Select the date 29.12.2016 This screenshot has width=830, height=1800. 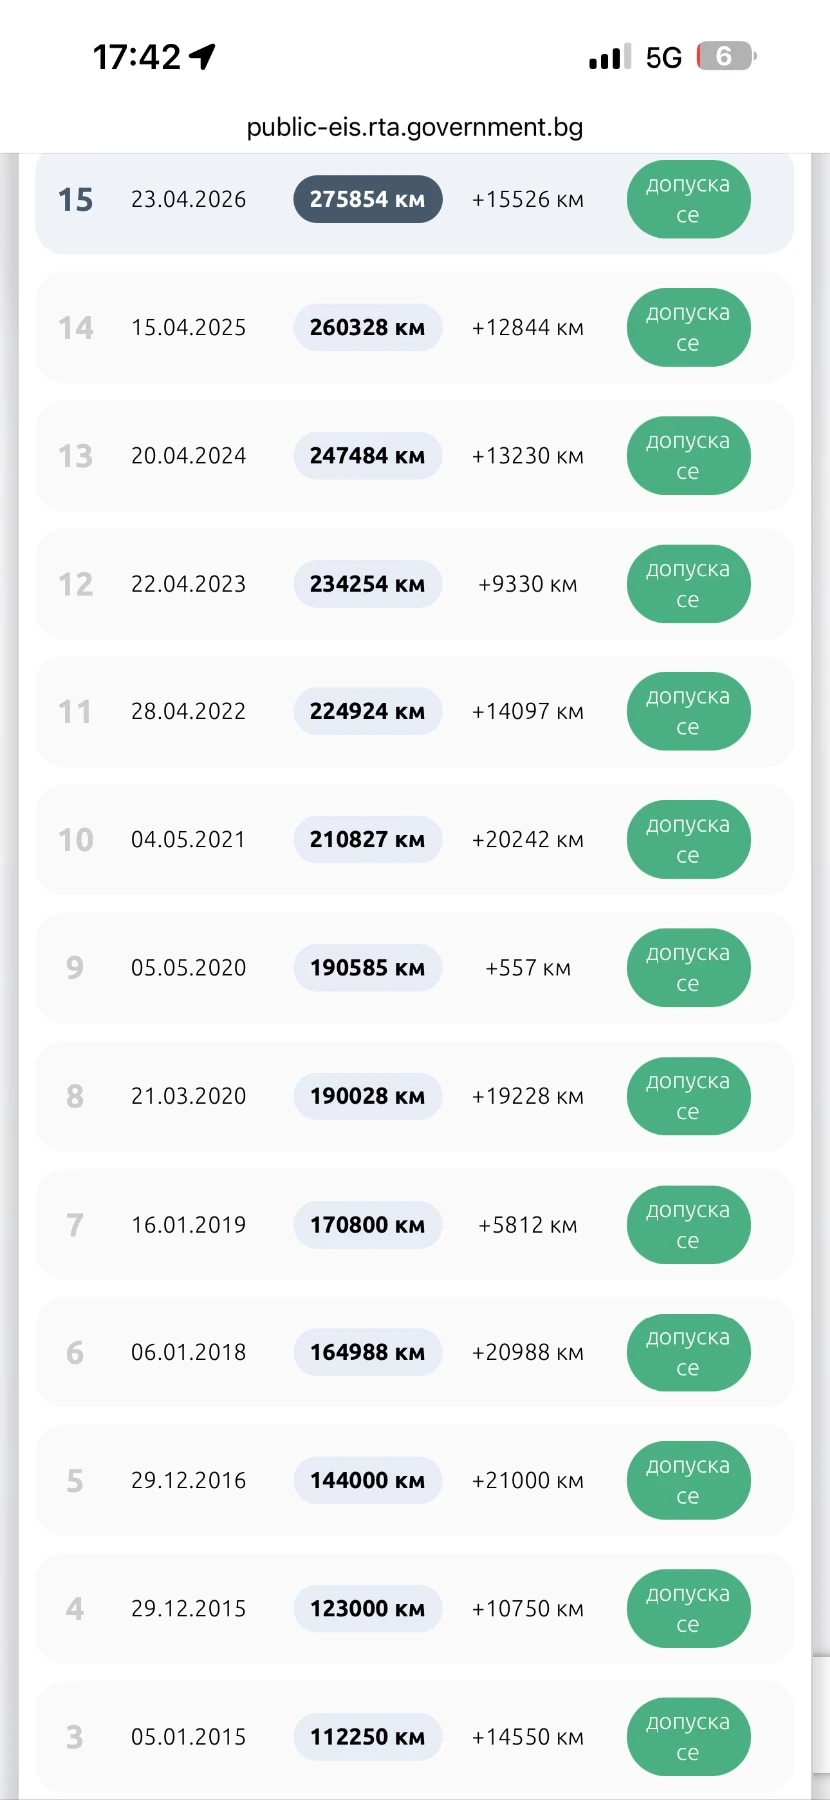(x=189, y=1480)
